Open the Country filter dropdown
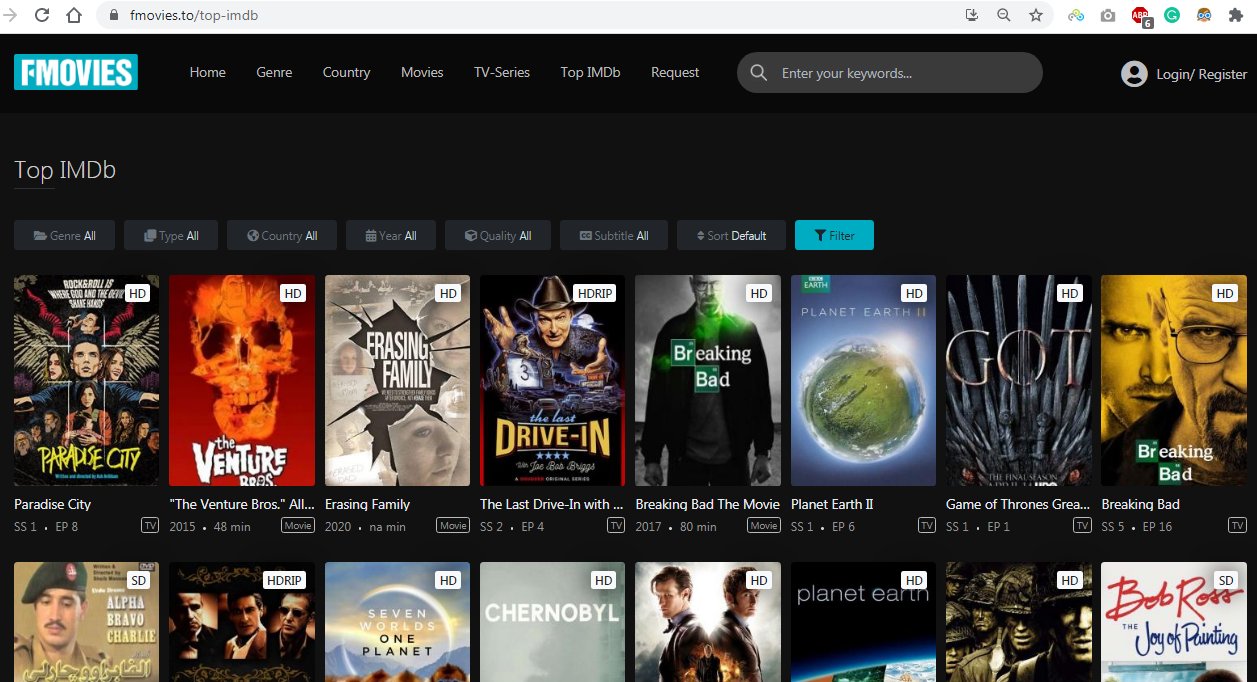The image size is (1257, 682). tap(282, 235)
